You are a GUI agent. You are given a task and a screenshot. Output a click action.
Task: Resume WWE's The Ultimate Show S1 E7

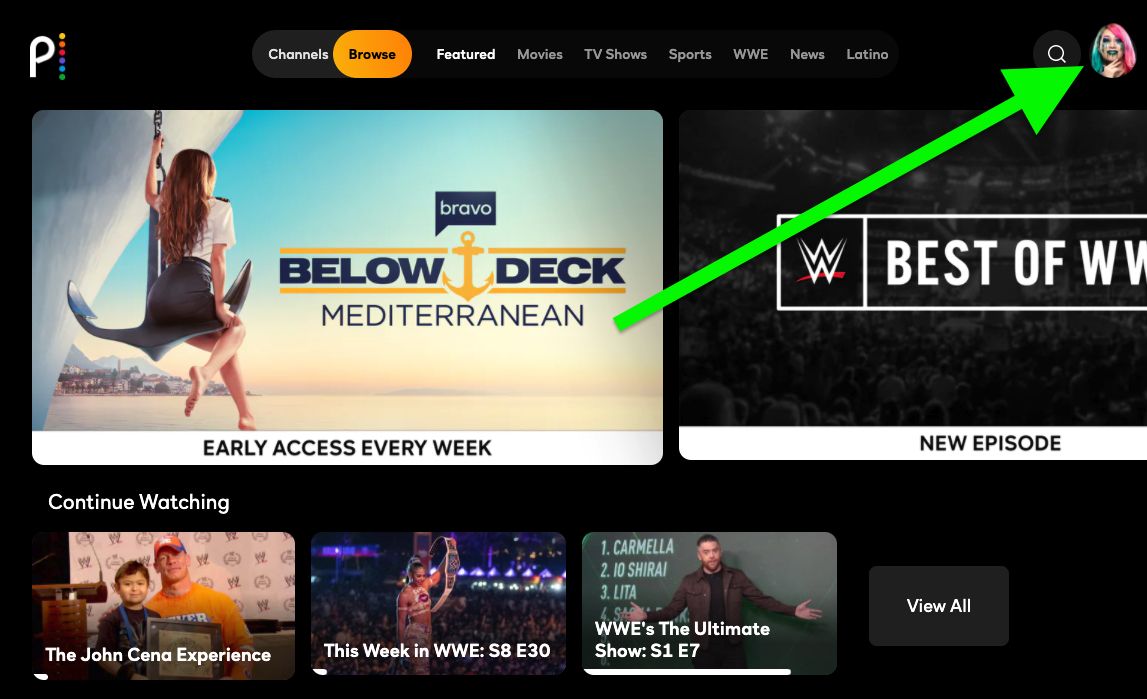tap(709, 603)
